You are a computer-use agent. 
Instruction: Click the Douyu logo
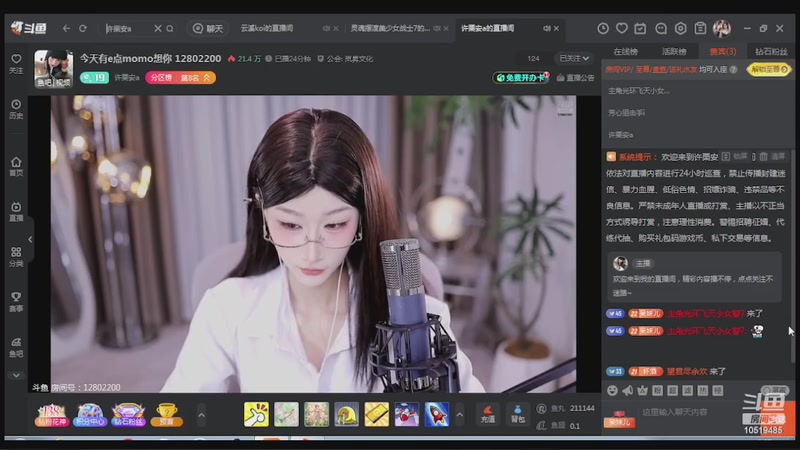point(29,28)
